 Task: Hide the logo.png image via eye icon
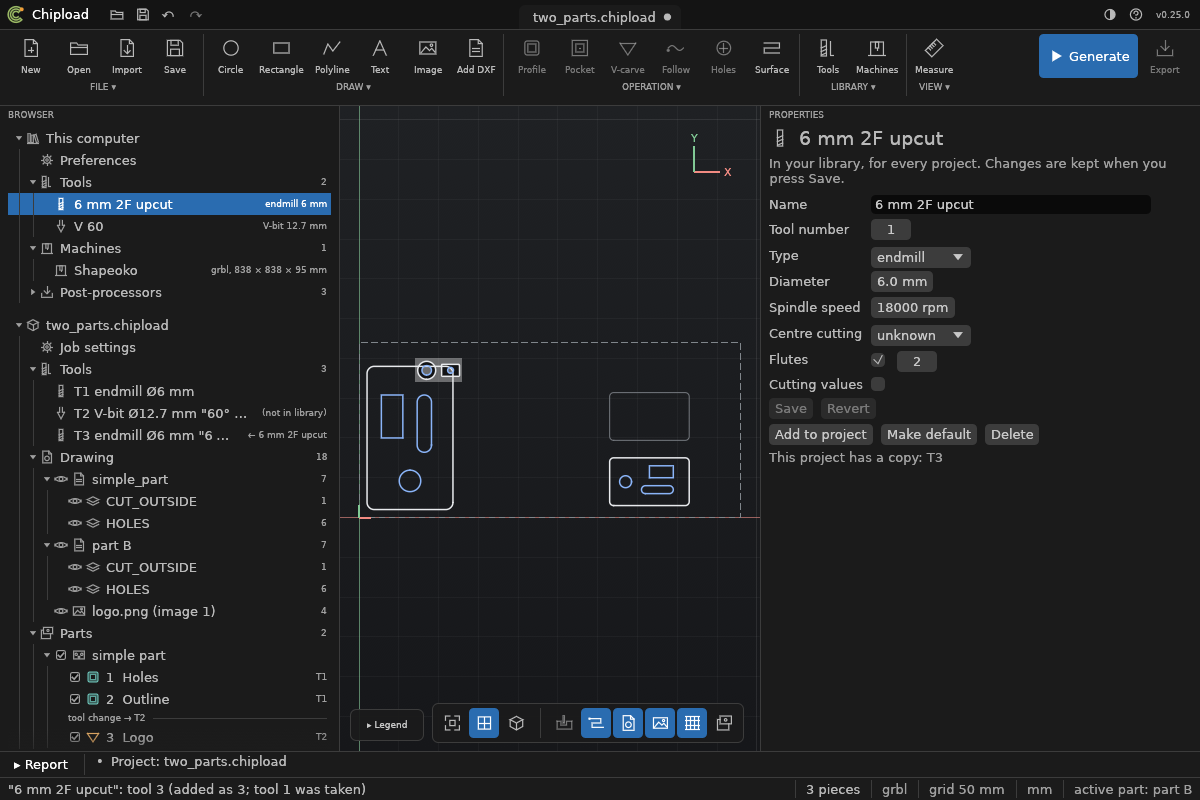[61, 611]
